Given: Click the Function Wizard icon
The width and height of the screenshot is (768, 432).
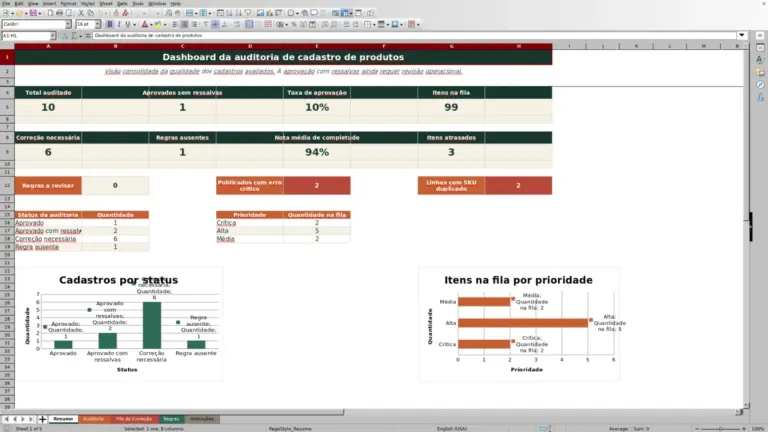Looking at the screenshot, I should 65,36.
